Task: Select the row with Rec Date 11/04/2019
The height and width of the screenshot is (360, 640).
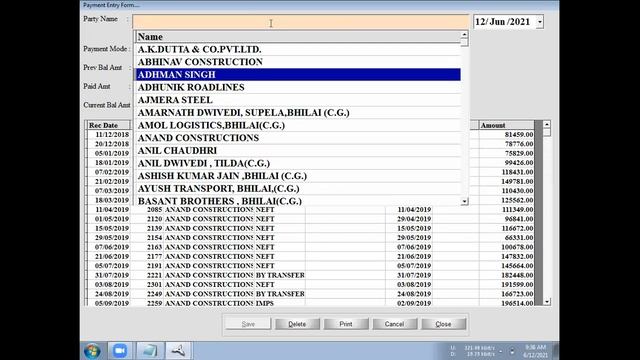Action: [310, 209]
